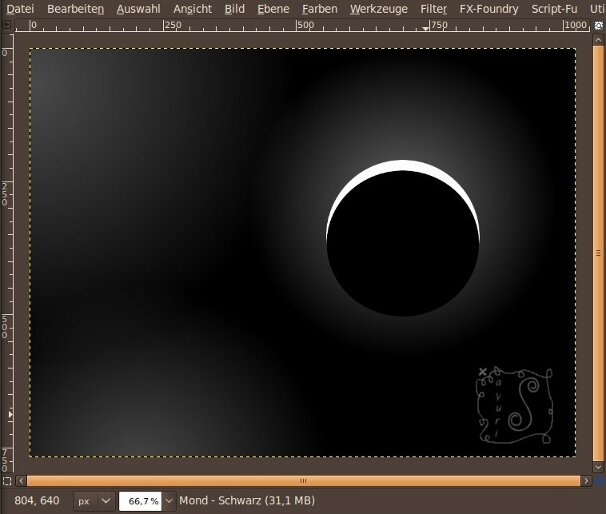Click the horizontal scrollbar right arrow
Image resolution: width=606 pixels, height=514 pixels.
click(x=586, y=481)
